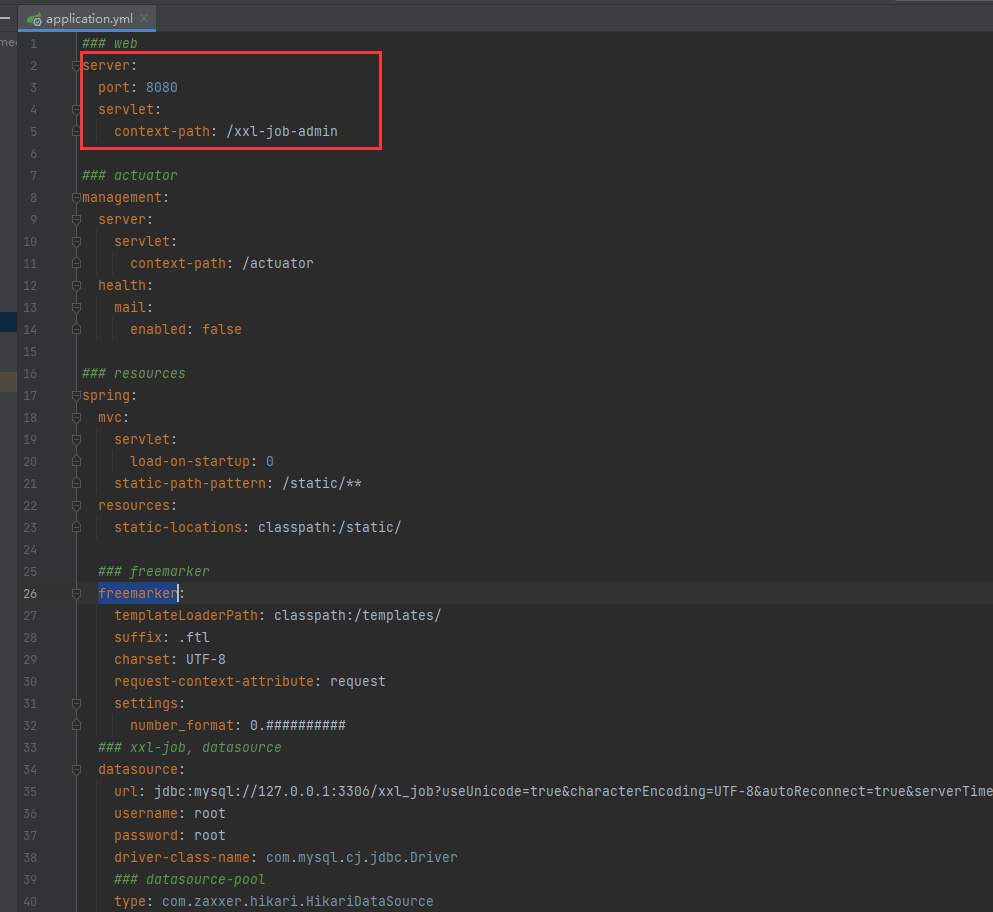The height and width of the screenshot is (912, 993).
Task: Fold the datasource block on line 34
Action: pos(76,769)
